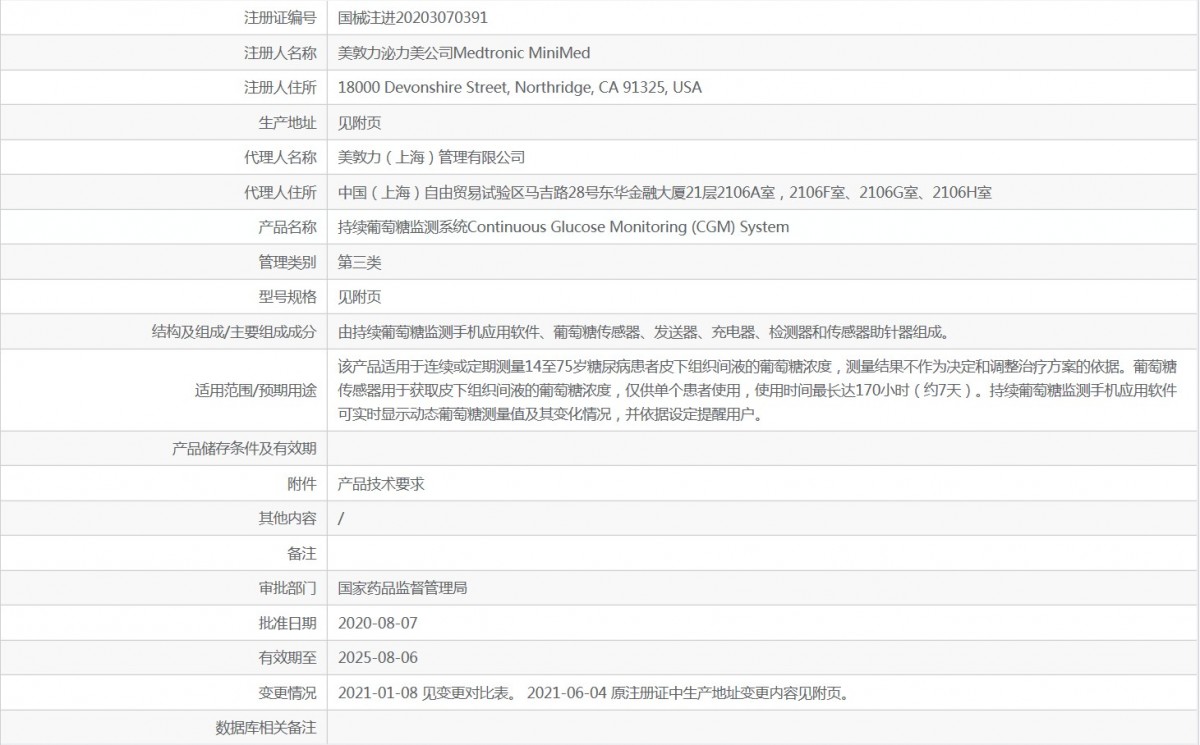
Task: Click the agent address in Shanghai free trade zone
Action: pyautogui.click(x=664, y=192)
